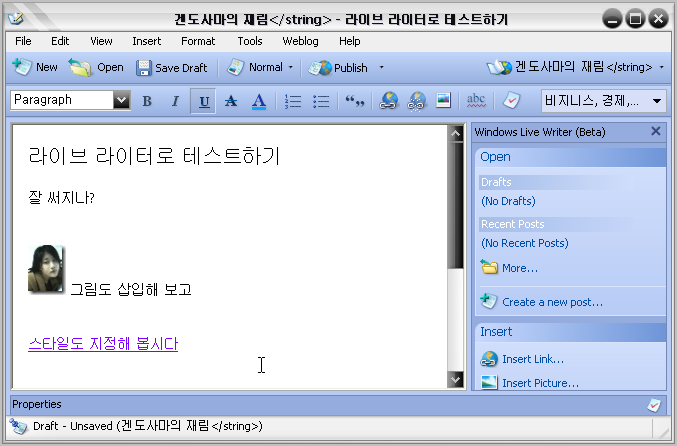Click the Normal view mode icon
The image size is (677, 446).
pos(235,67)
